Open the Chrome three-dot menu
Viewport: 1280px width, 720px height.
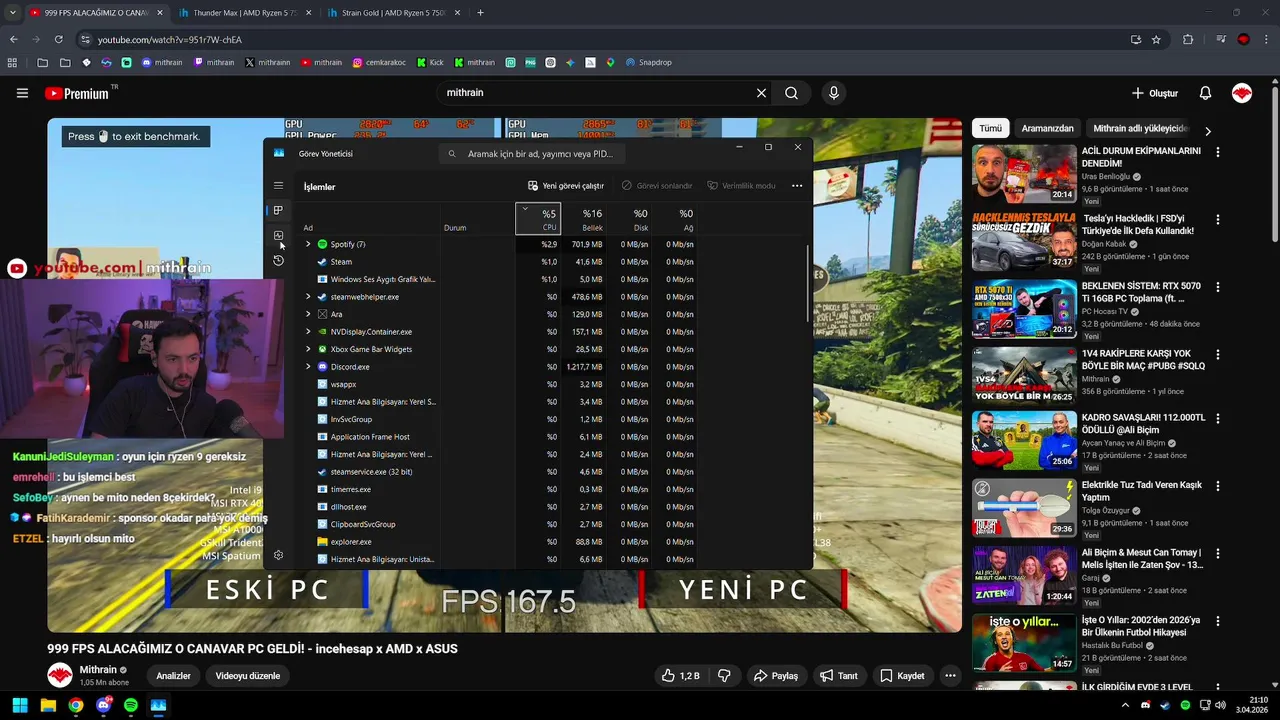coord(1266,39)
